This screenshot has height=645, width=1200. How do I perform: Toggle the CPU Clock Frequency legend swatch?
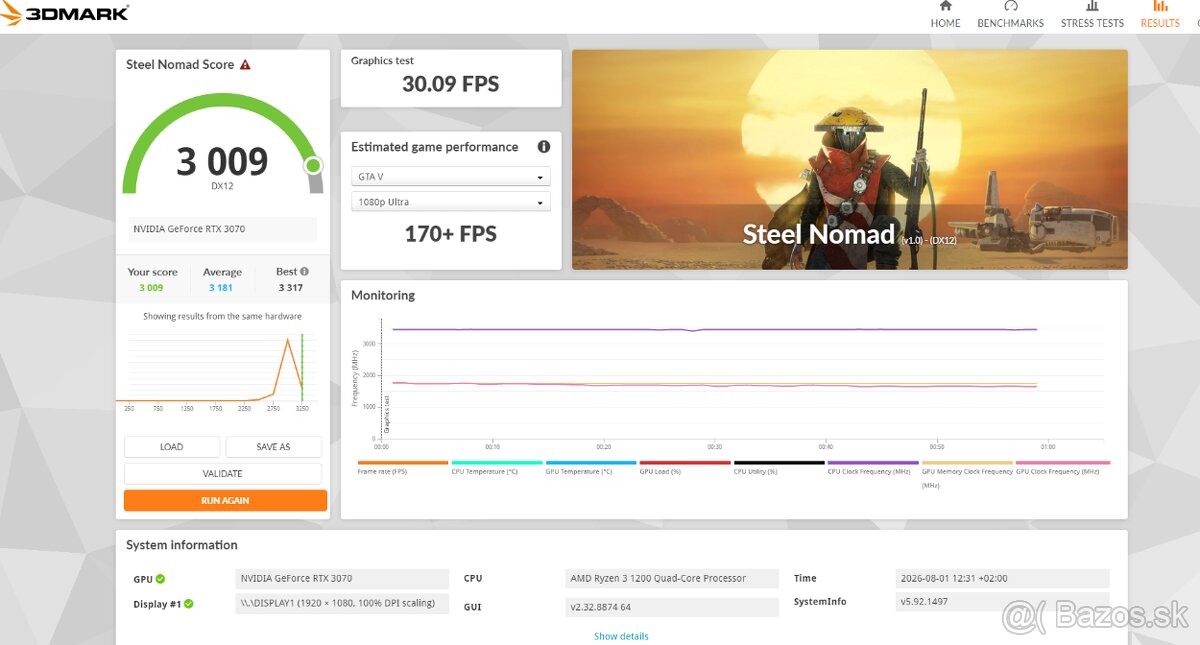click(x=873, y=463)
